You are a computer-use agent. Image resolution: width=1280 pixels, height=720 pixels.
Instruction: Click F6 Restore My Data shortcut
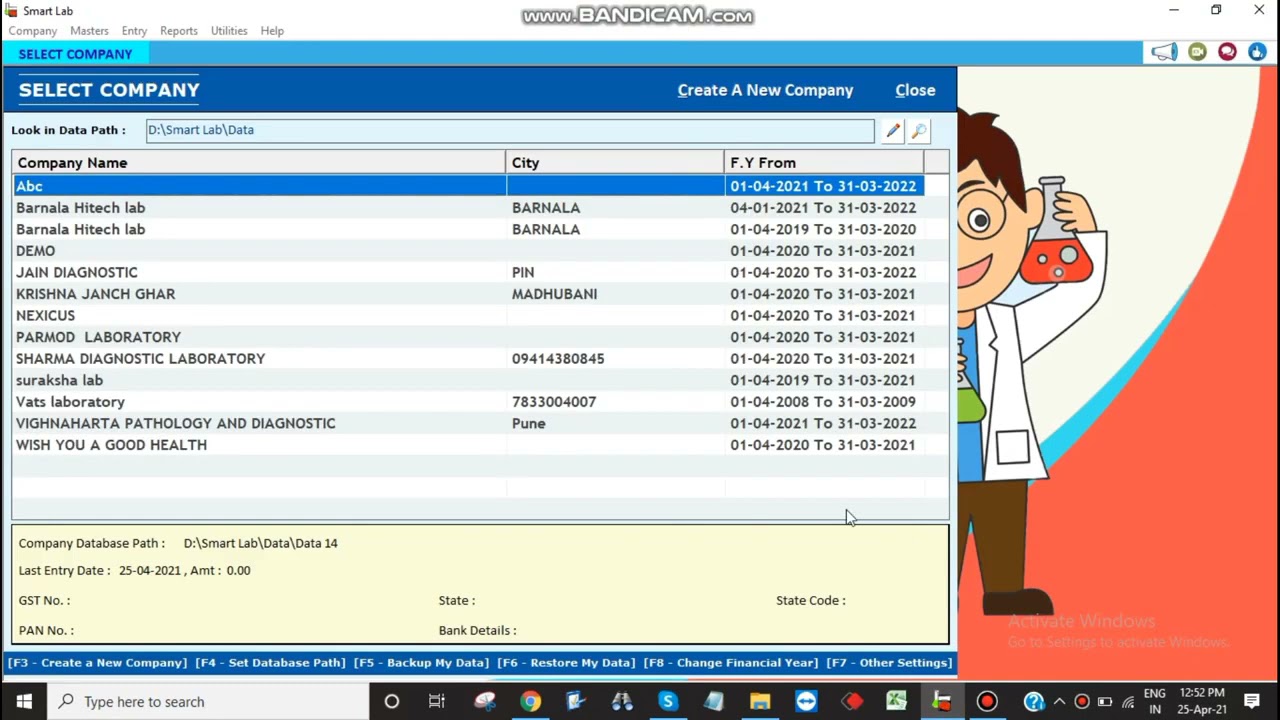coord(566,662)
